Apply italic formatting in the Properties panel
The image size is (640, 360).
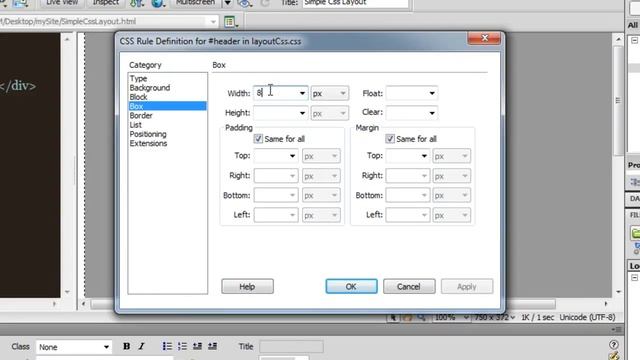tap(141, 347)
